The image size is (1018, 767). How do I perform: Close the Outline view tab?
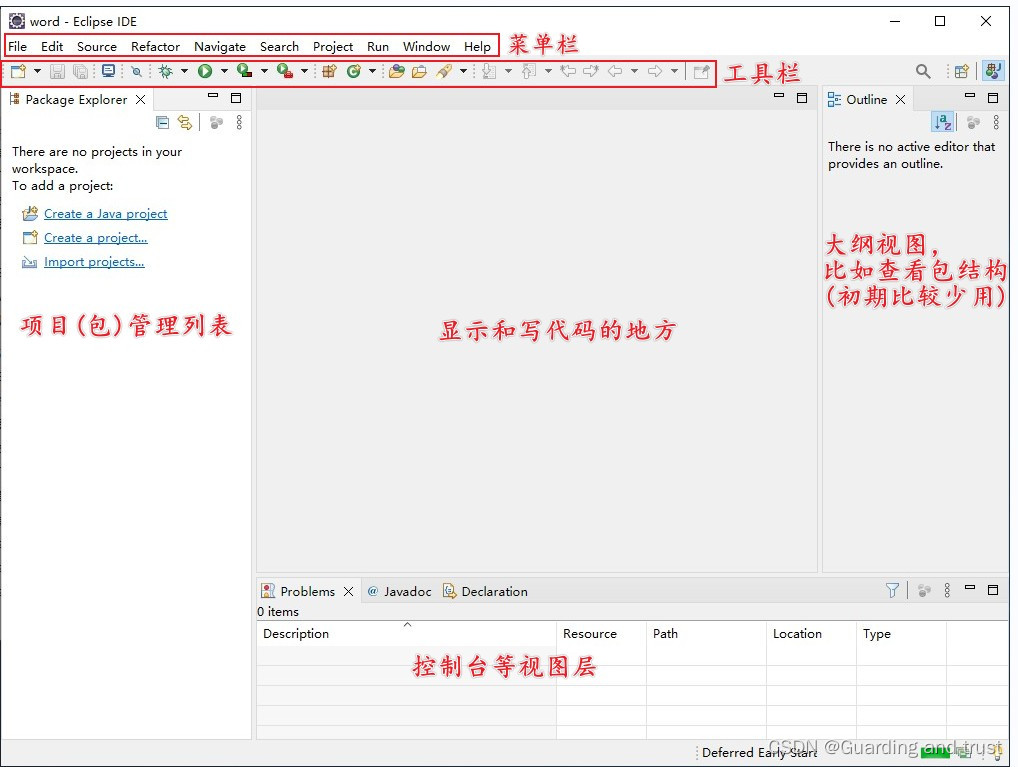[x=900, y=99]
